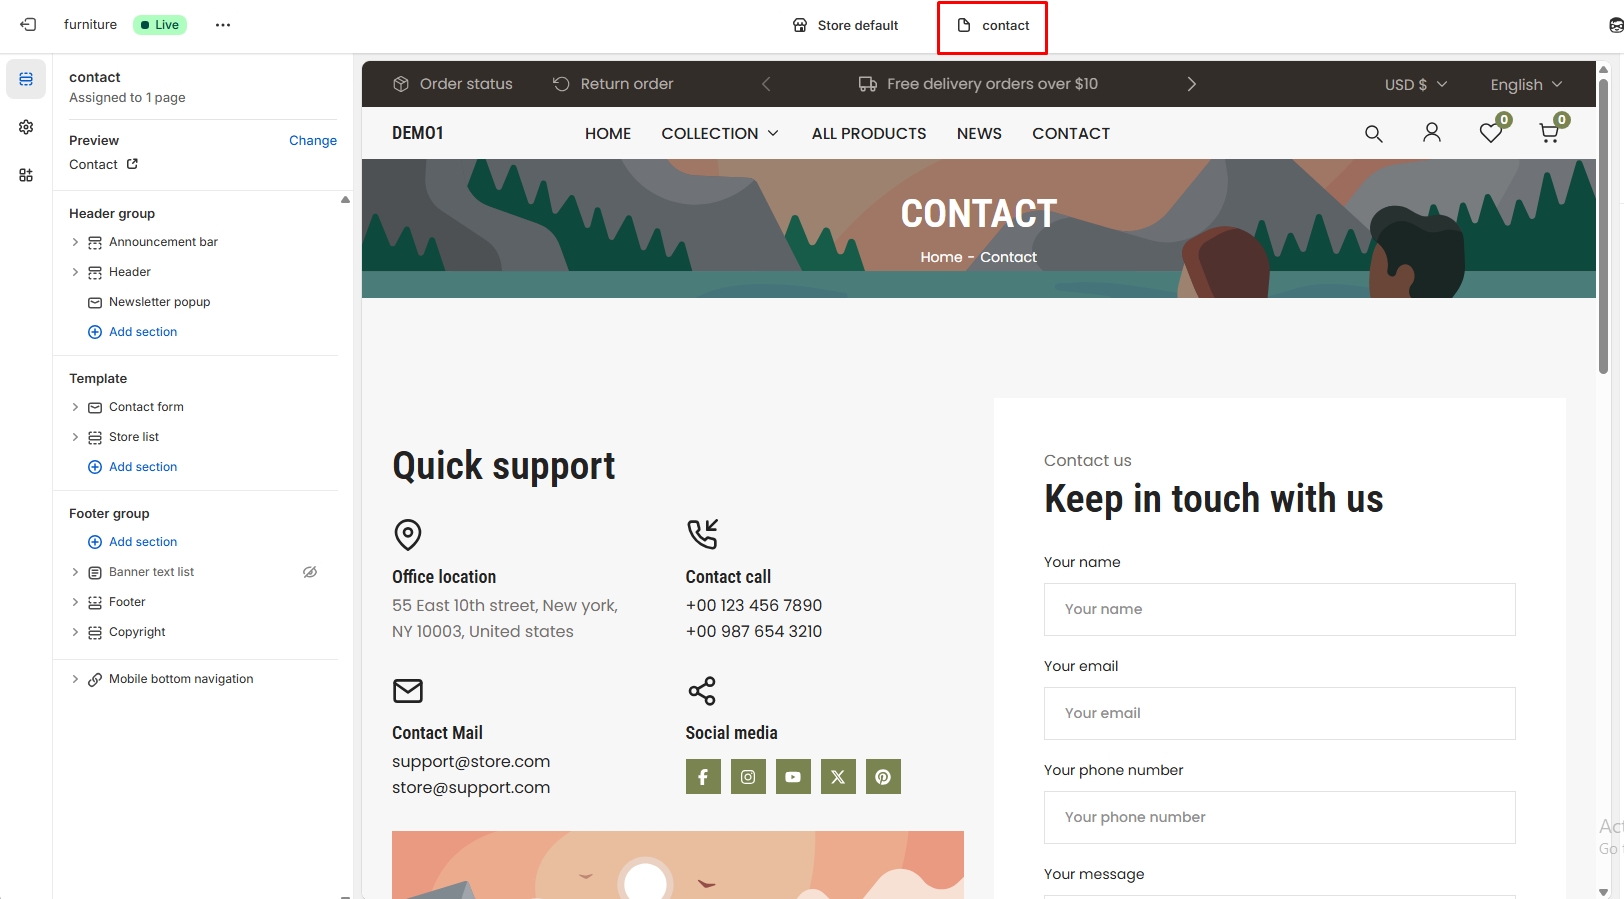Click the Your email input field
Screen dimensions: 1624x899
point(1279,713)
